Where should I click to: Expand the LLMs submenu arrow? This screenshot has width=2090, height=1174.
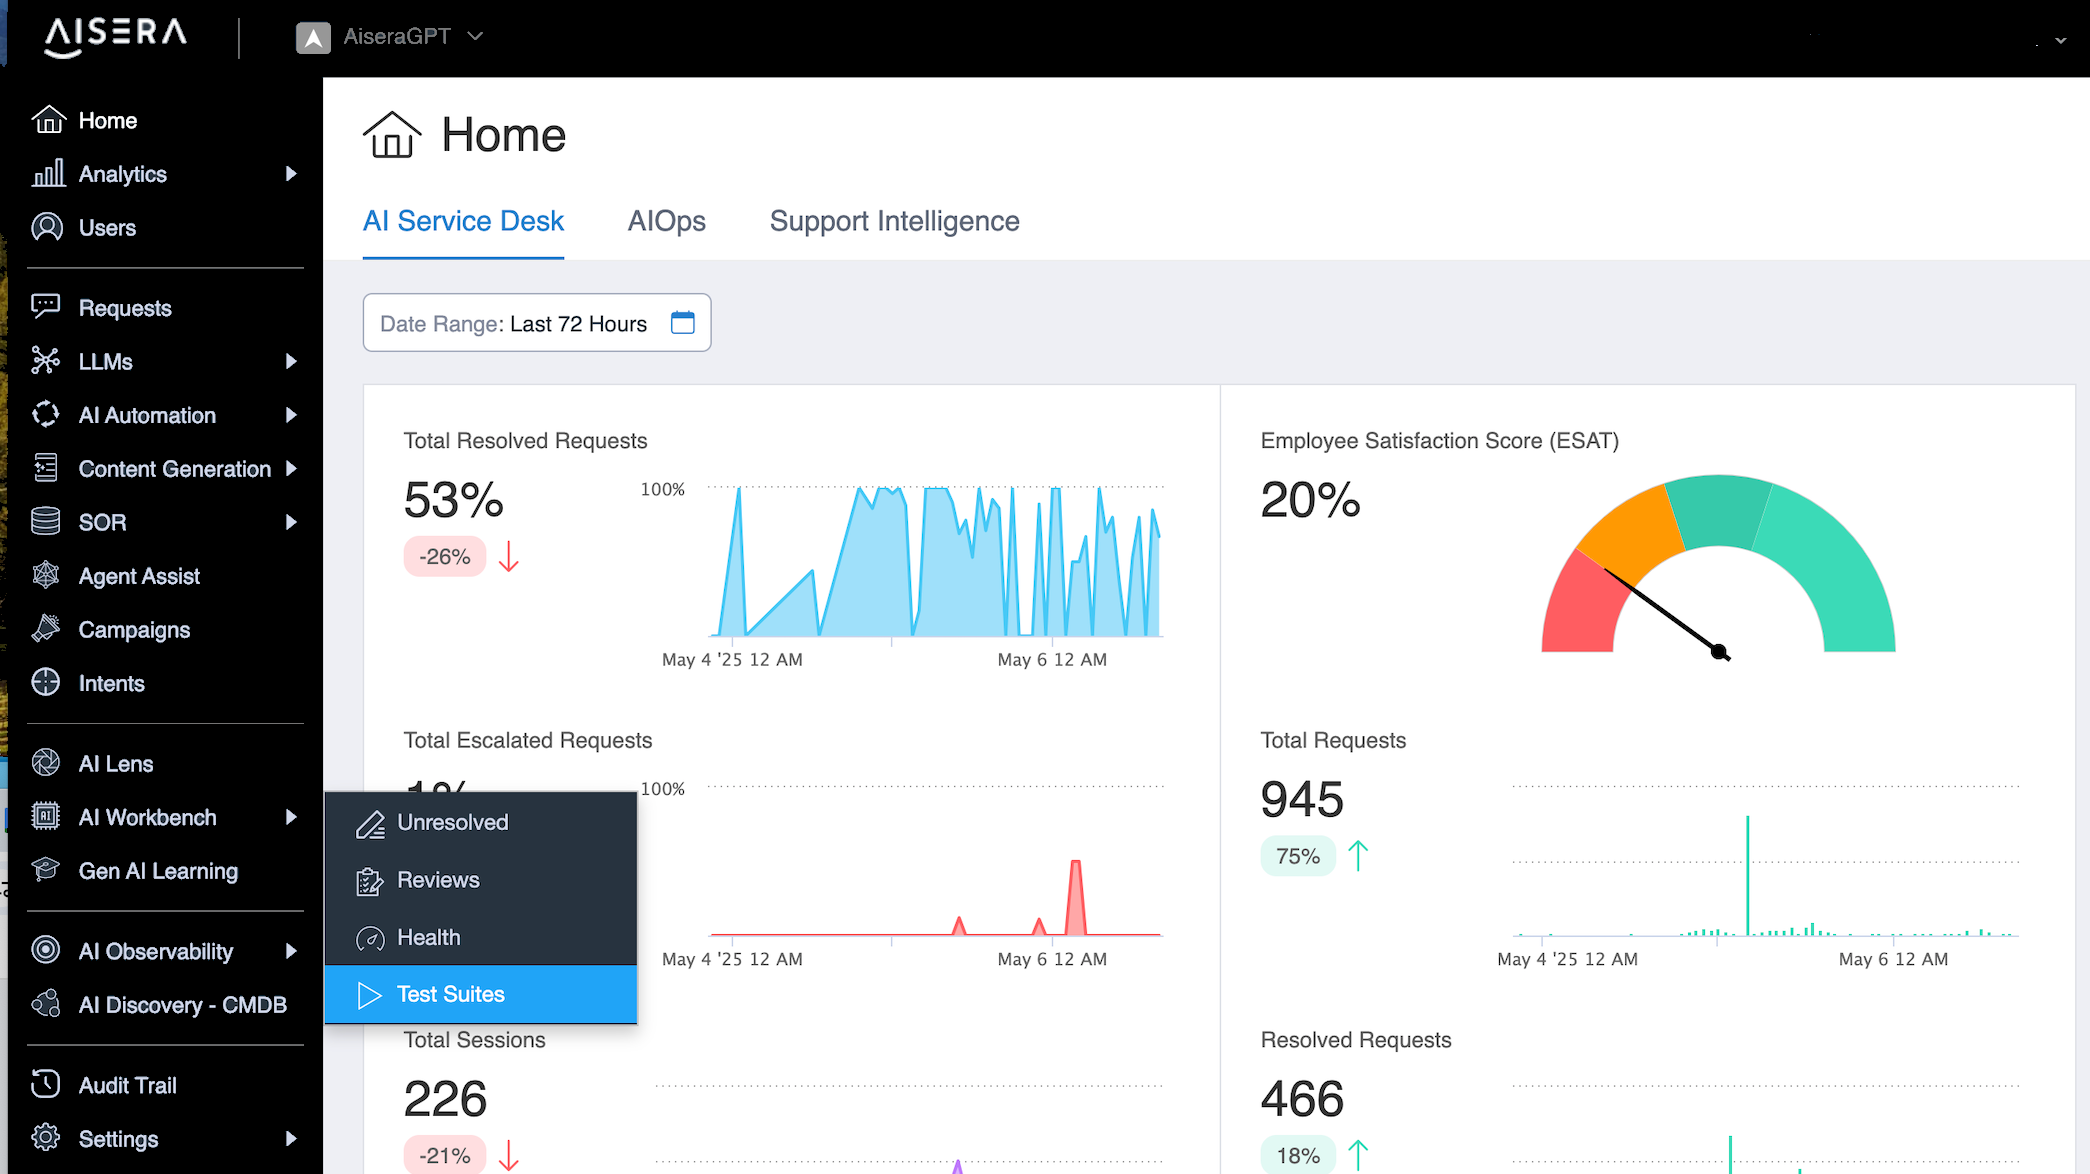tap(291, 361)
